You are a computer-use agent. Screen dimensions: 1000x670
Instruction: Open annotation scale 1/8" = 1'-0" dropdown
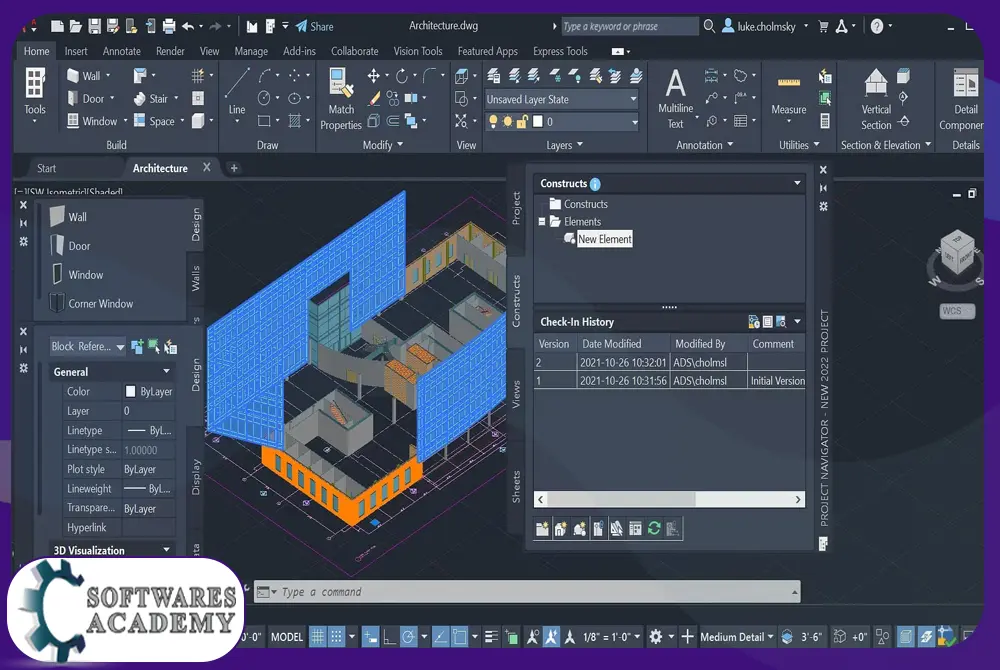[x=610, y=636]
